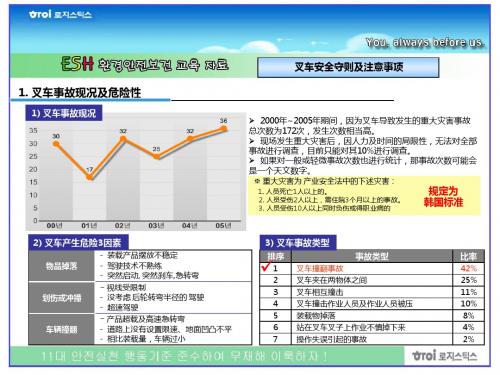The width and height of the screenshot is (500, 375).
Task: Click the '叉车夹在两物体之间' row
Action: point(372,280)
